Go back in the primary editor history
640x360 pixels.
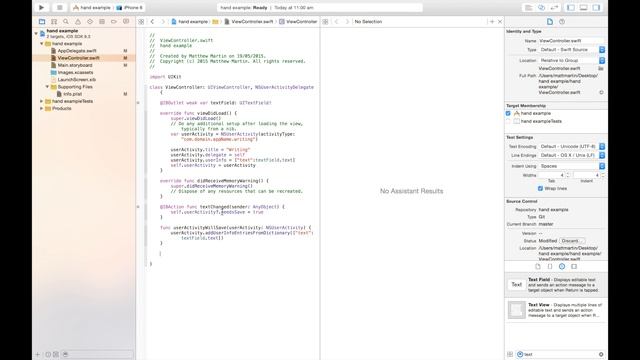(x=152, y=22)
